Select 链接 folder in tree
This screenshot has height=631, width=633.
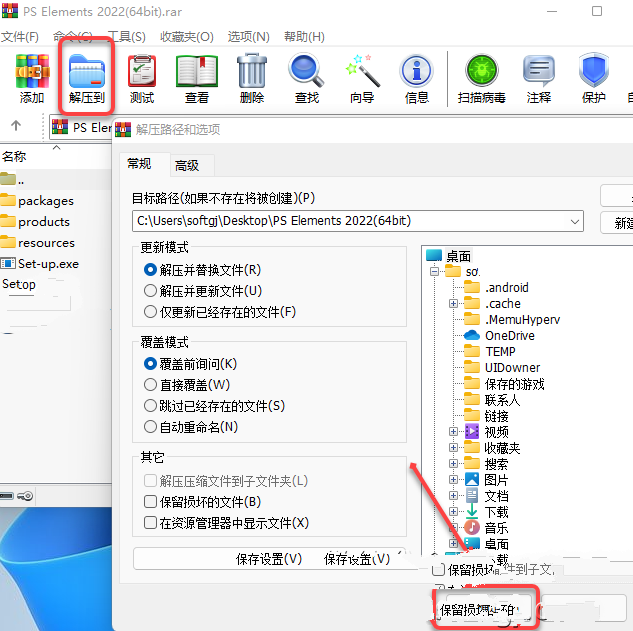click(486, 415)
